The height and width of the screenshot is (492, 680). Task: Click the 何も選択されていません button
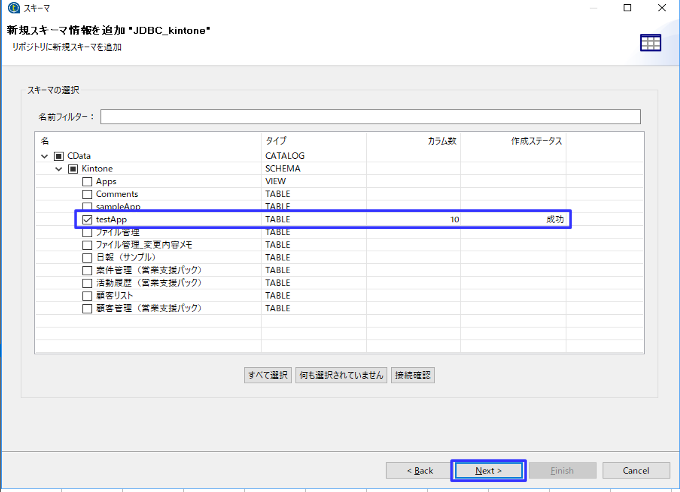[x=341, y=375]
